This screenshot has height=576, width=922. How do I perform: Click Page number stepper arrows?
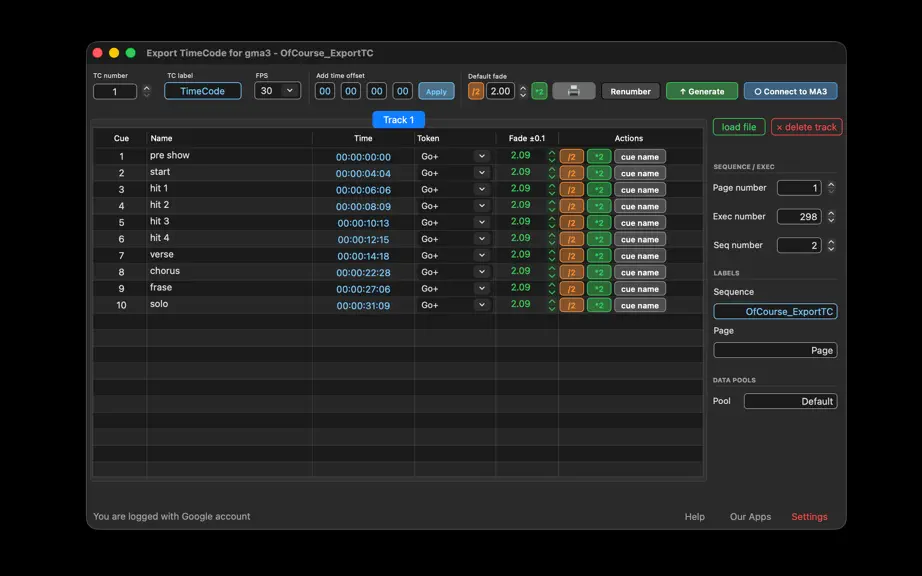point(831,187)
